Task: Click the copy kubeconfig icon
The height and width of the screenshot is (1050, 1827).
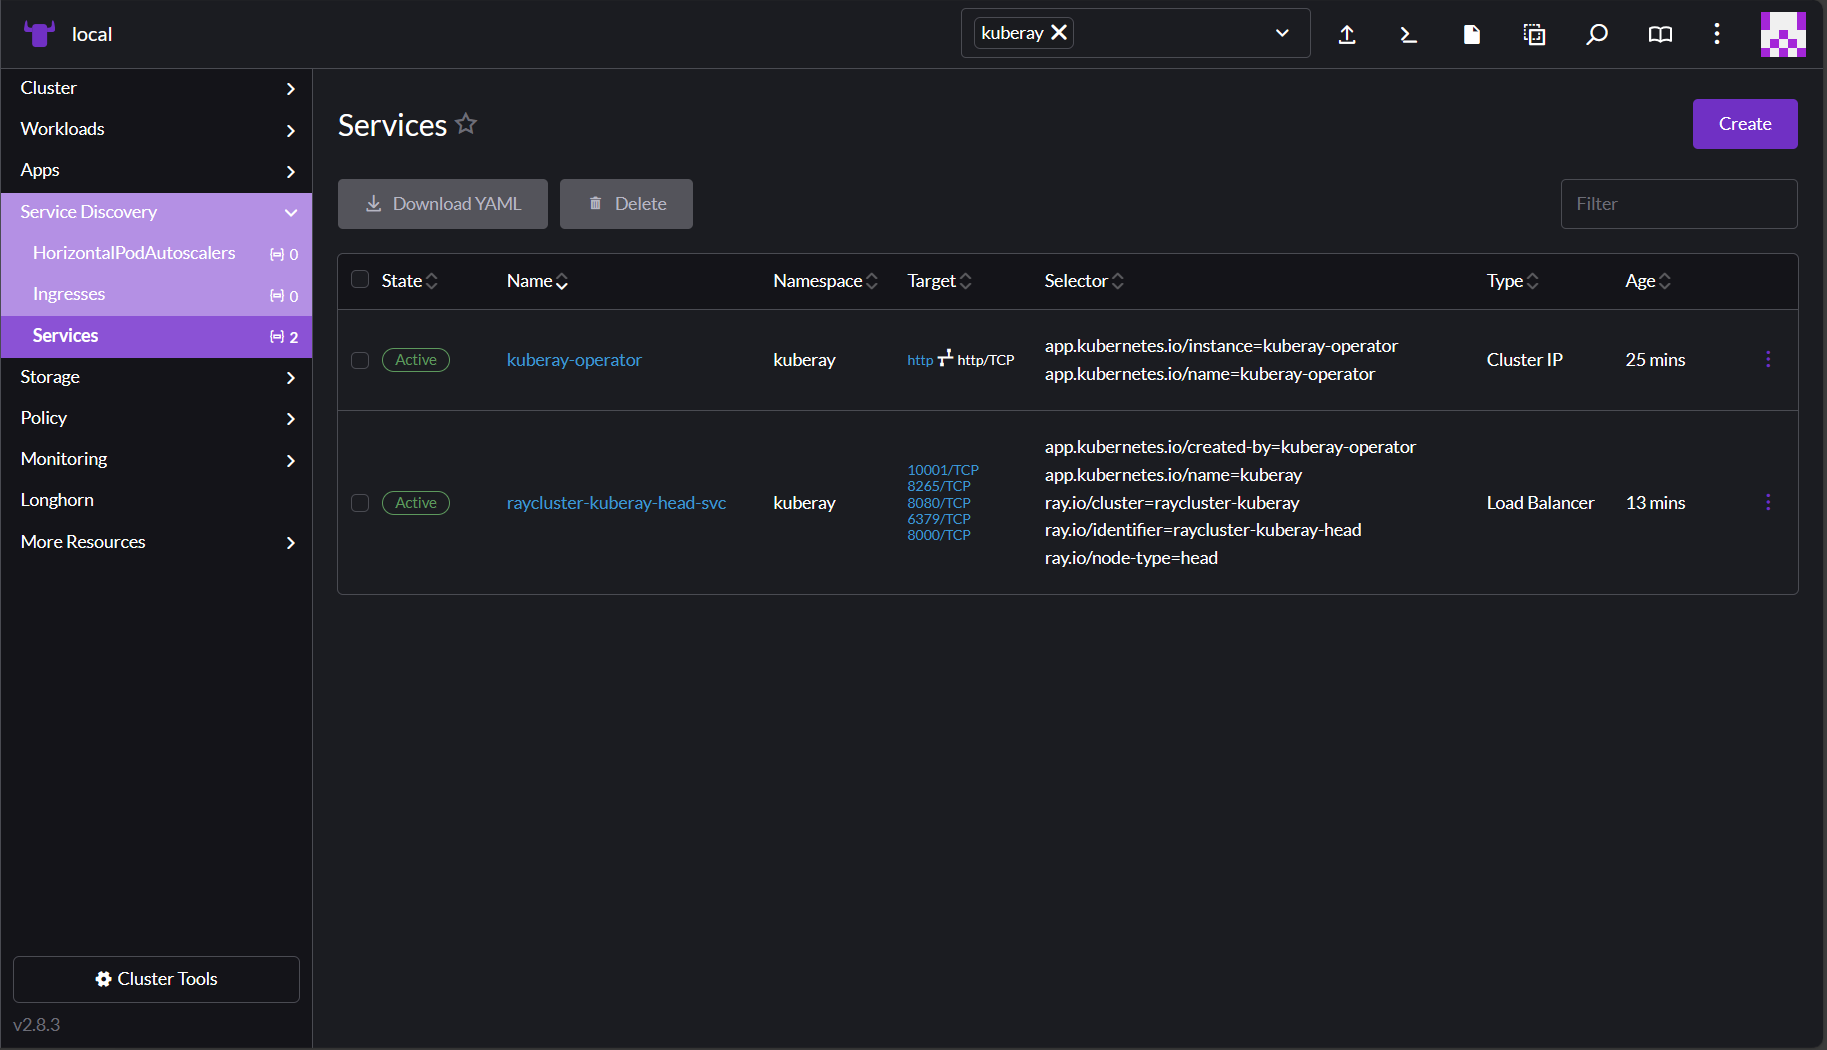Action: point(1533,34)
